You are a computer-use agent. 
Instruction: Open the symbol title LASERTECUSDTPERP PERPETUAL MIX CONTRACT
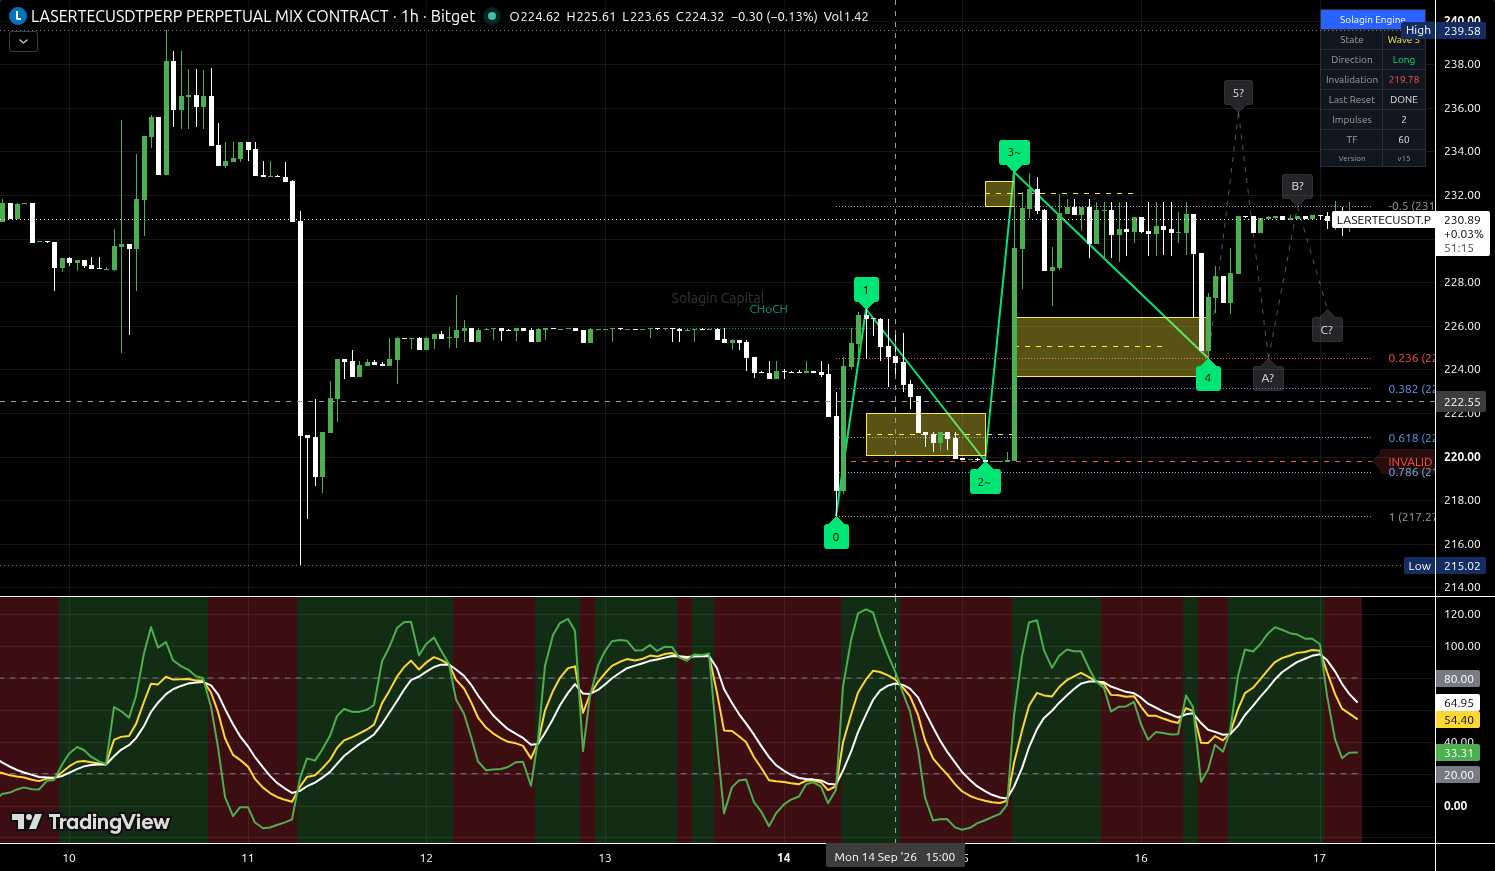[x=210, y=16]
